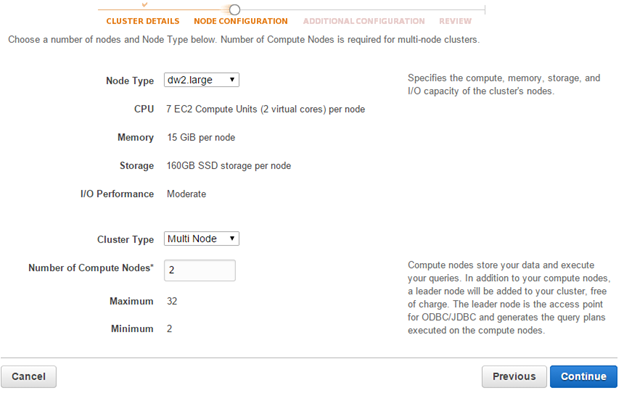Click the Node Type label

[x=130, y=81]
